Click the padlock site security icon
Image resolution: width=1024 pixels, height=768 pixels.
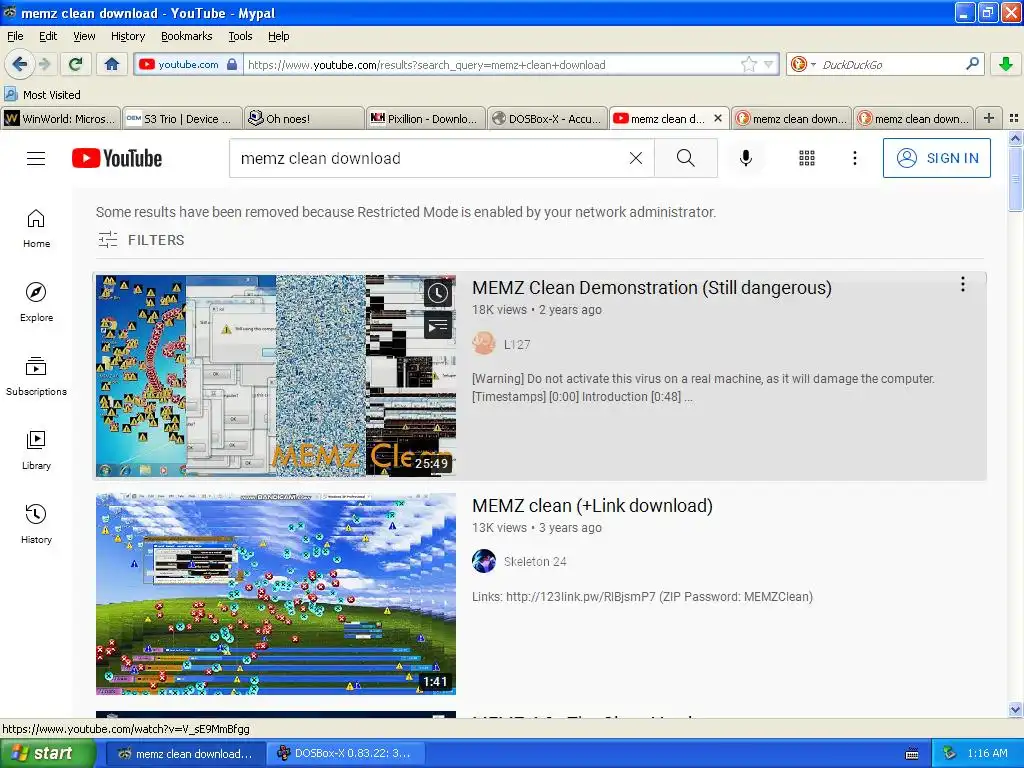(232, 64)
